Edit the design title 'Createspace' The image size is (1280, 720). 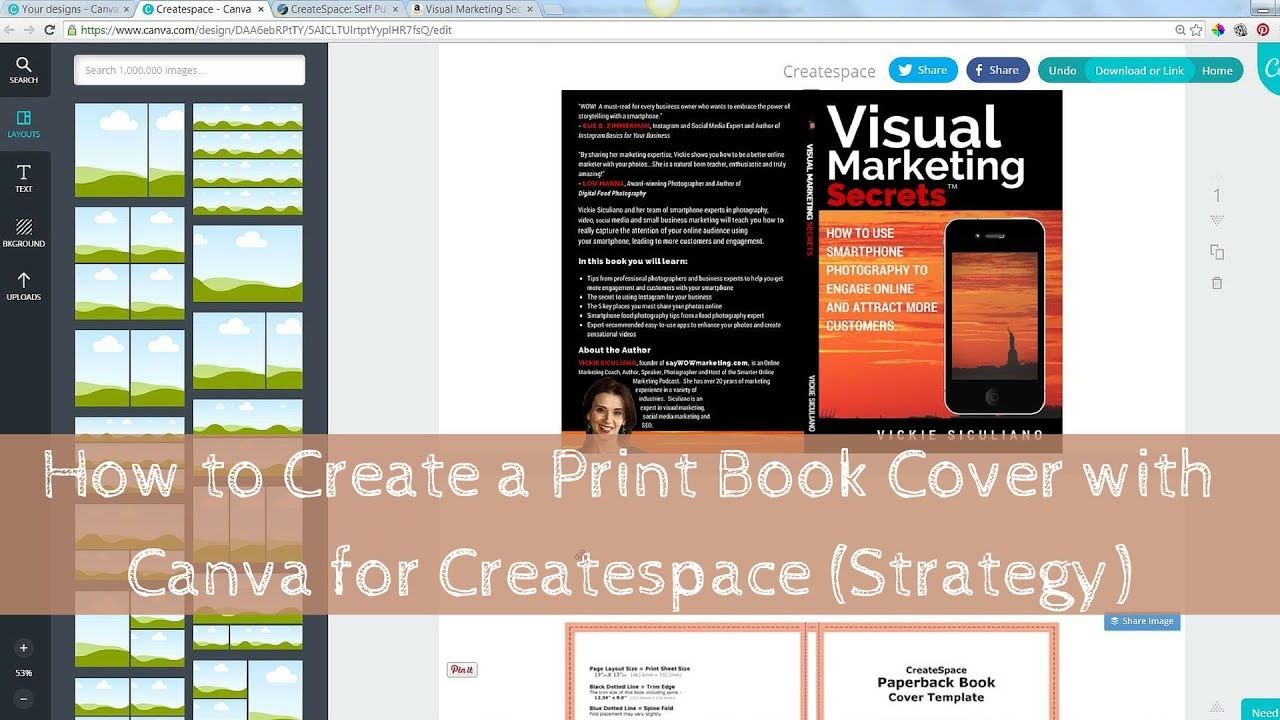tap(829, 71)
